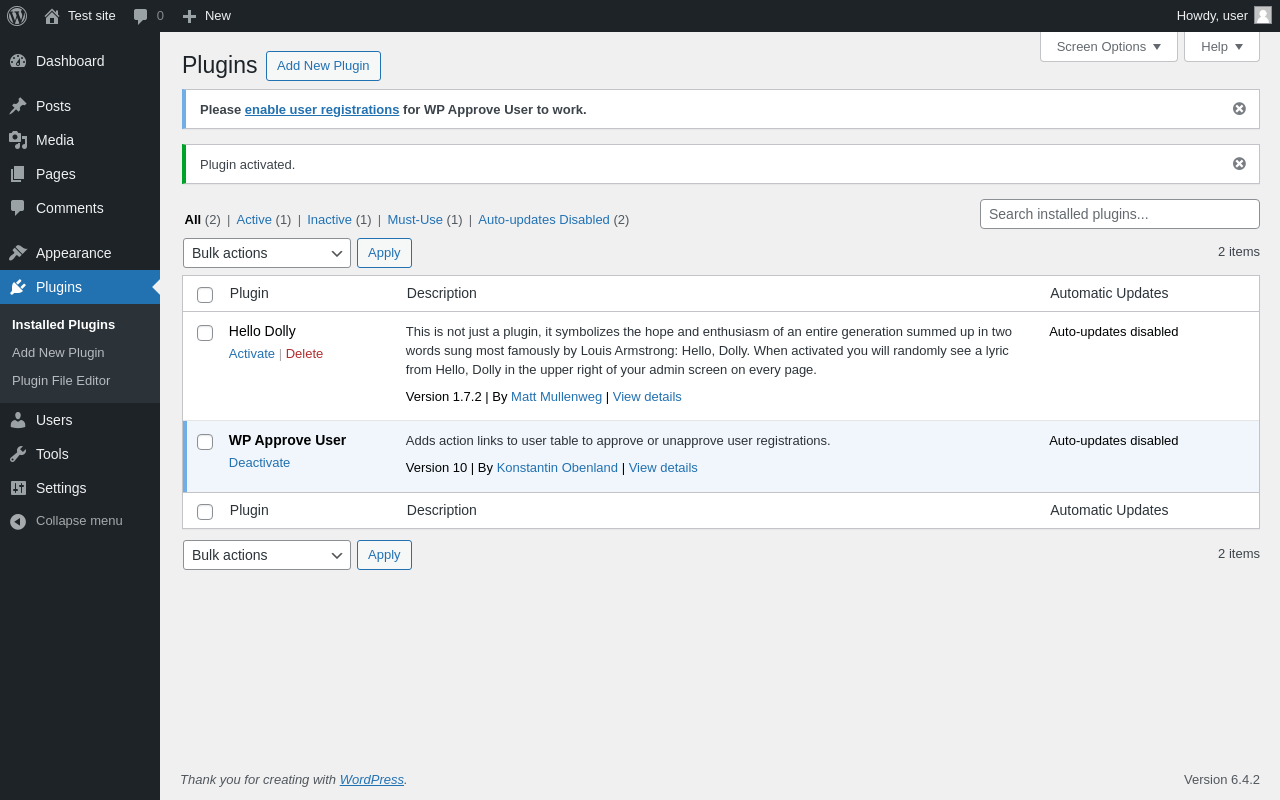Filter plugins by Inactive
The width and height of the screenshot is (1280, 800).
[x=329, y=220]
